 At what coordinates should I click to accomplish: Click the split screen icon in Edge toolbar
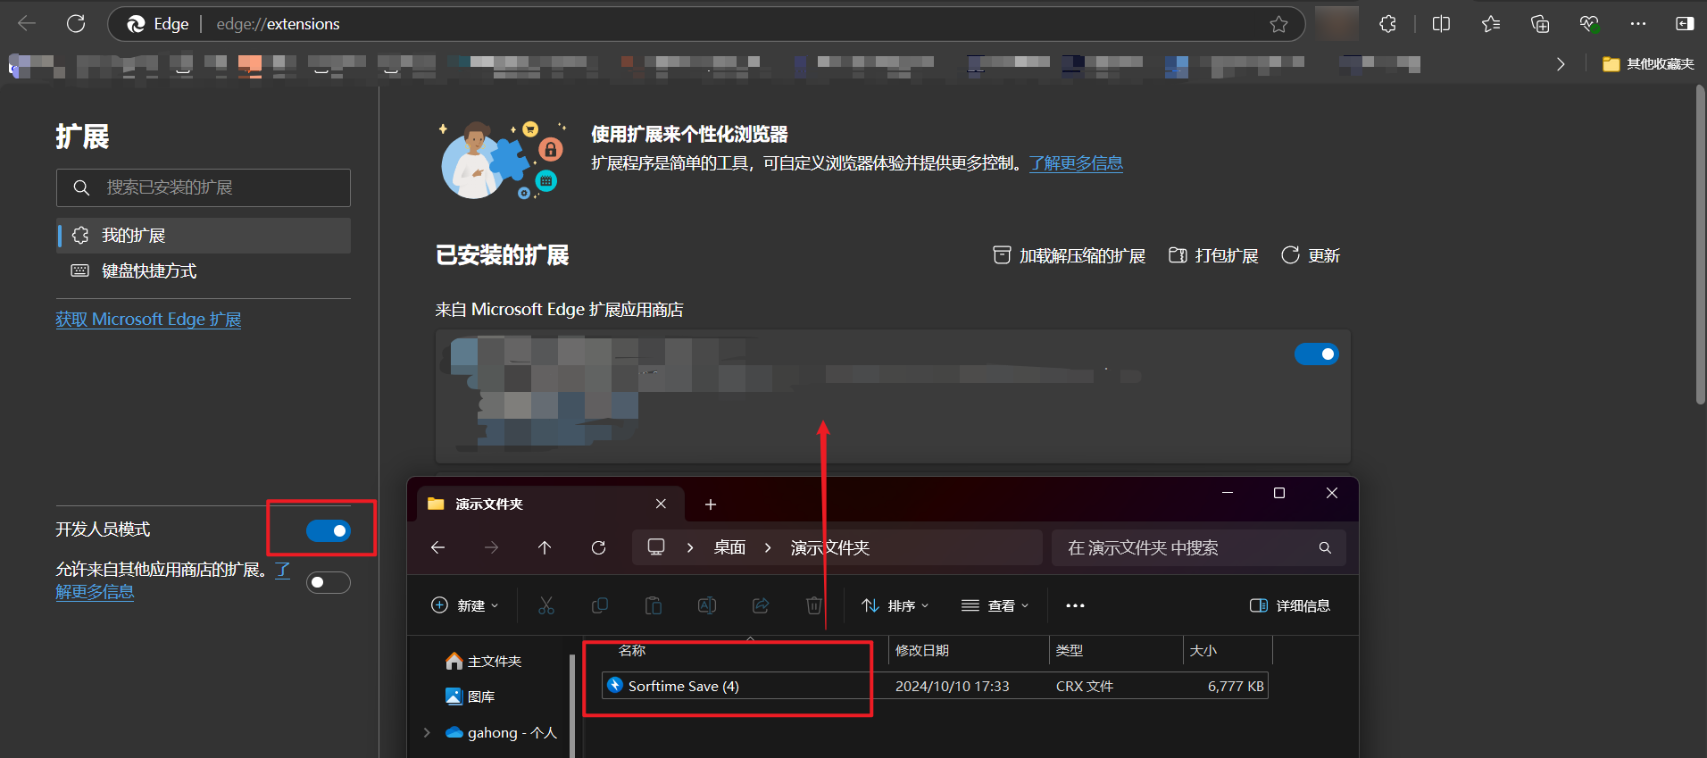click(1441, 24)
